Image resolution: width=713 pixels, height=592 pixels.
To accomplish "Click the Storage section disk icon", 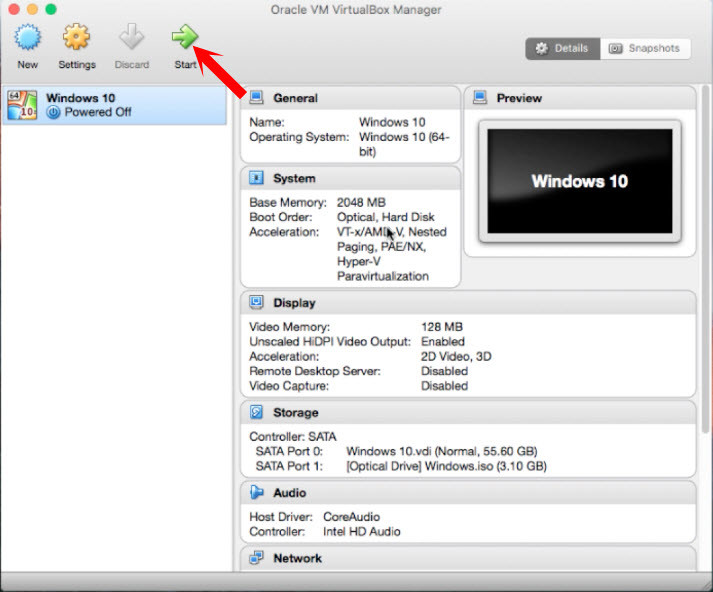I will click(256, 412).
